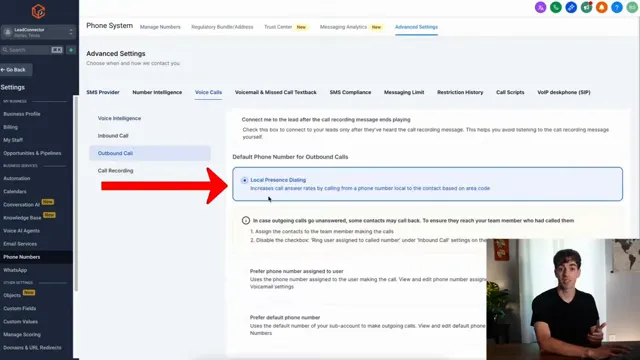
Task: Open the Manage Numbers tab
Action: (160, 27)
